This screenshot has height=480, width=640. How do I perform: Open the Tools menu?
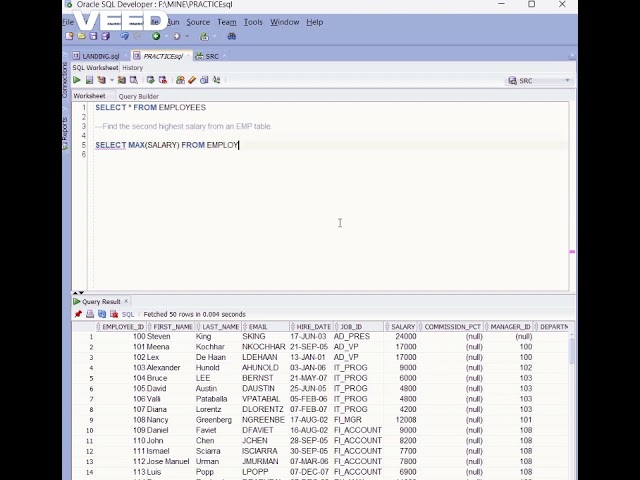click(x=253, y=22)
